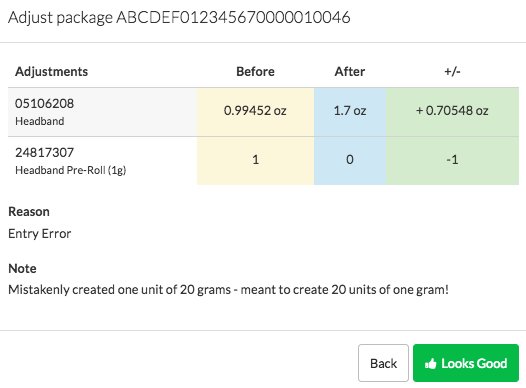
Task: Click the yellow before cell showing 1
Action: click(x=255, y=161)
